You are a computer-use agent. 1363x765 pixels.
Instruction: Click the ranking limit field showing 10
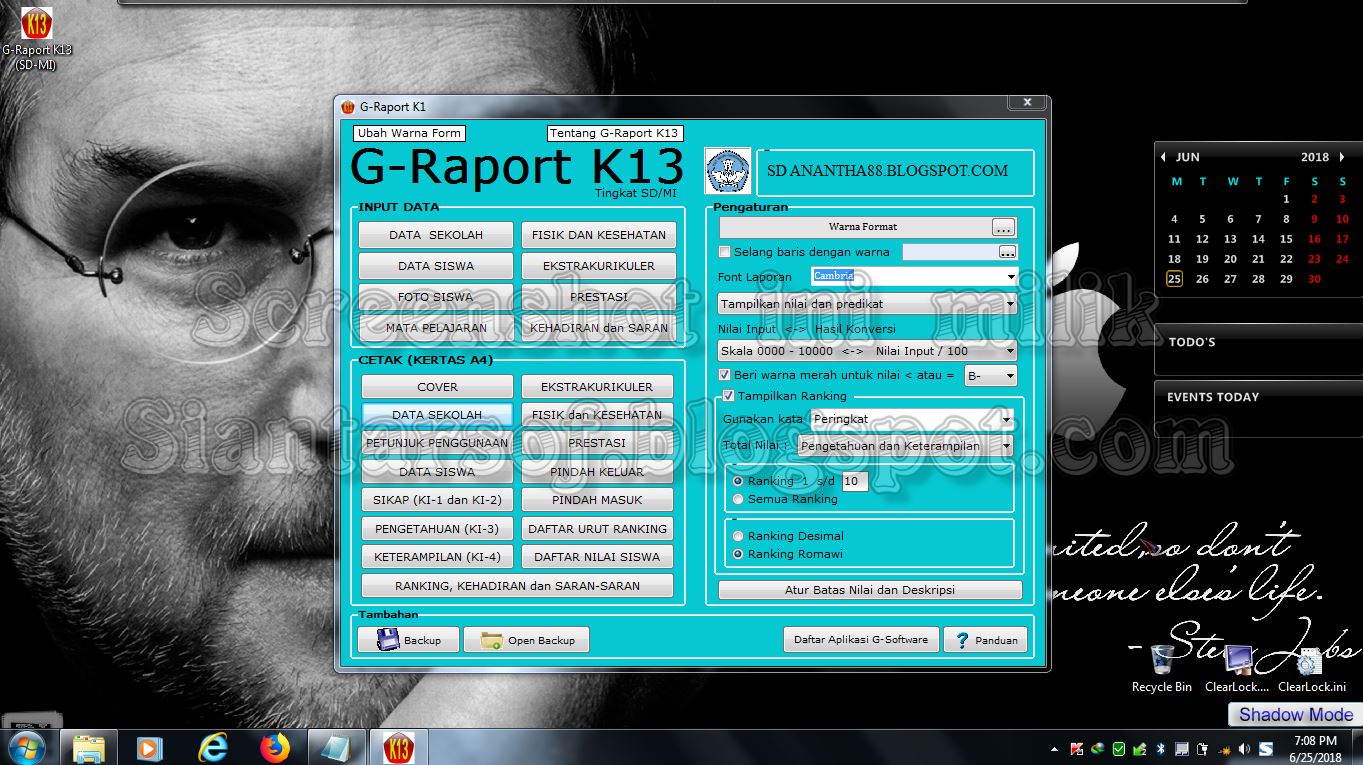pos(854,481)
